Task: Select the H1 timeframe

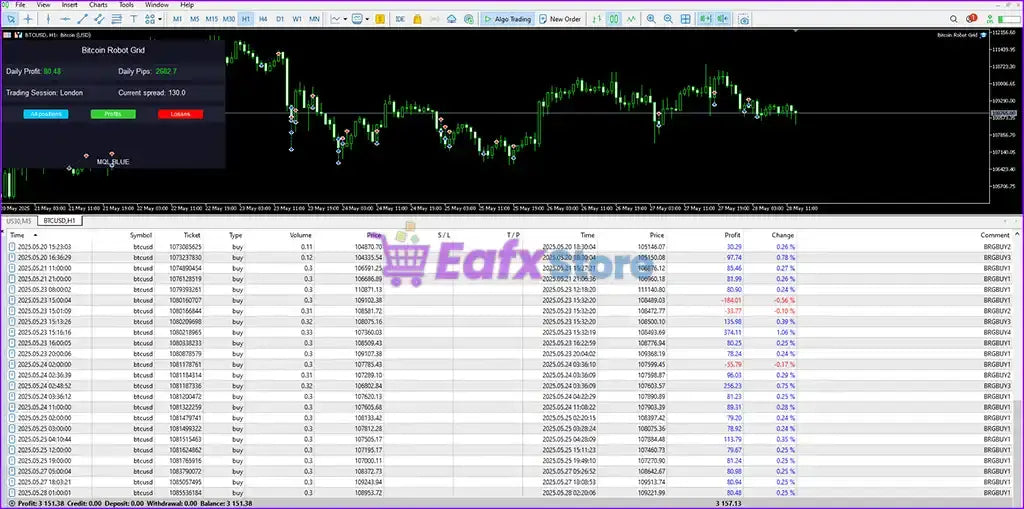Action: [246, 19]
